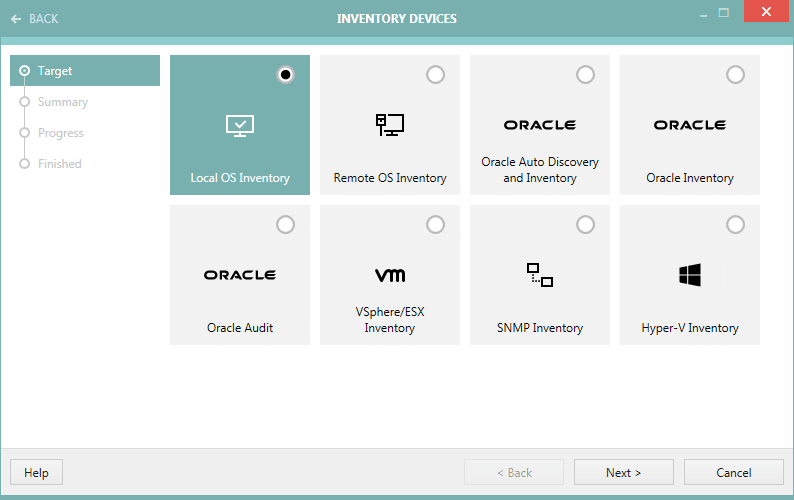Pick the VSphere/ESX Inventory radio button
This screenshot has height=500, width=794.
(x=435, y=225)
